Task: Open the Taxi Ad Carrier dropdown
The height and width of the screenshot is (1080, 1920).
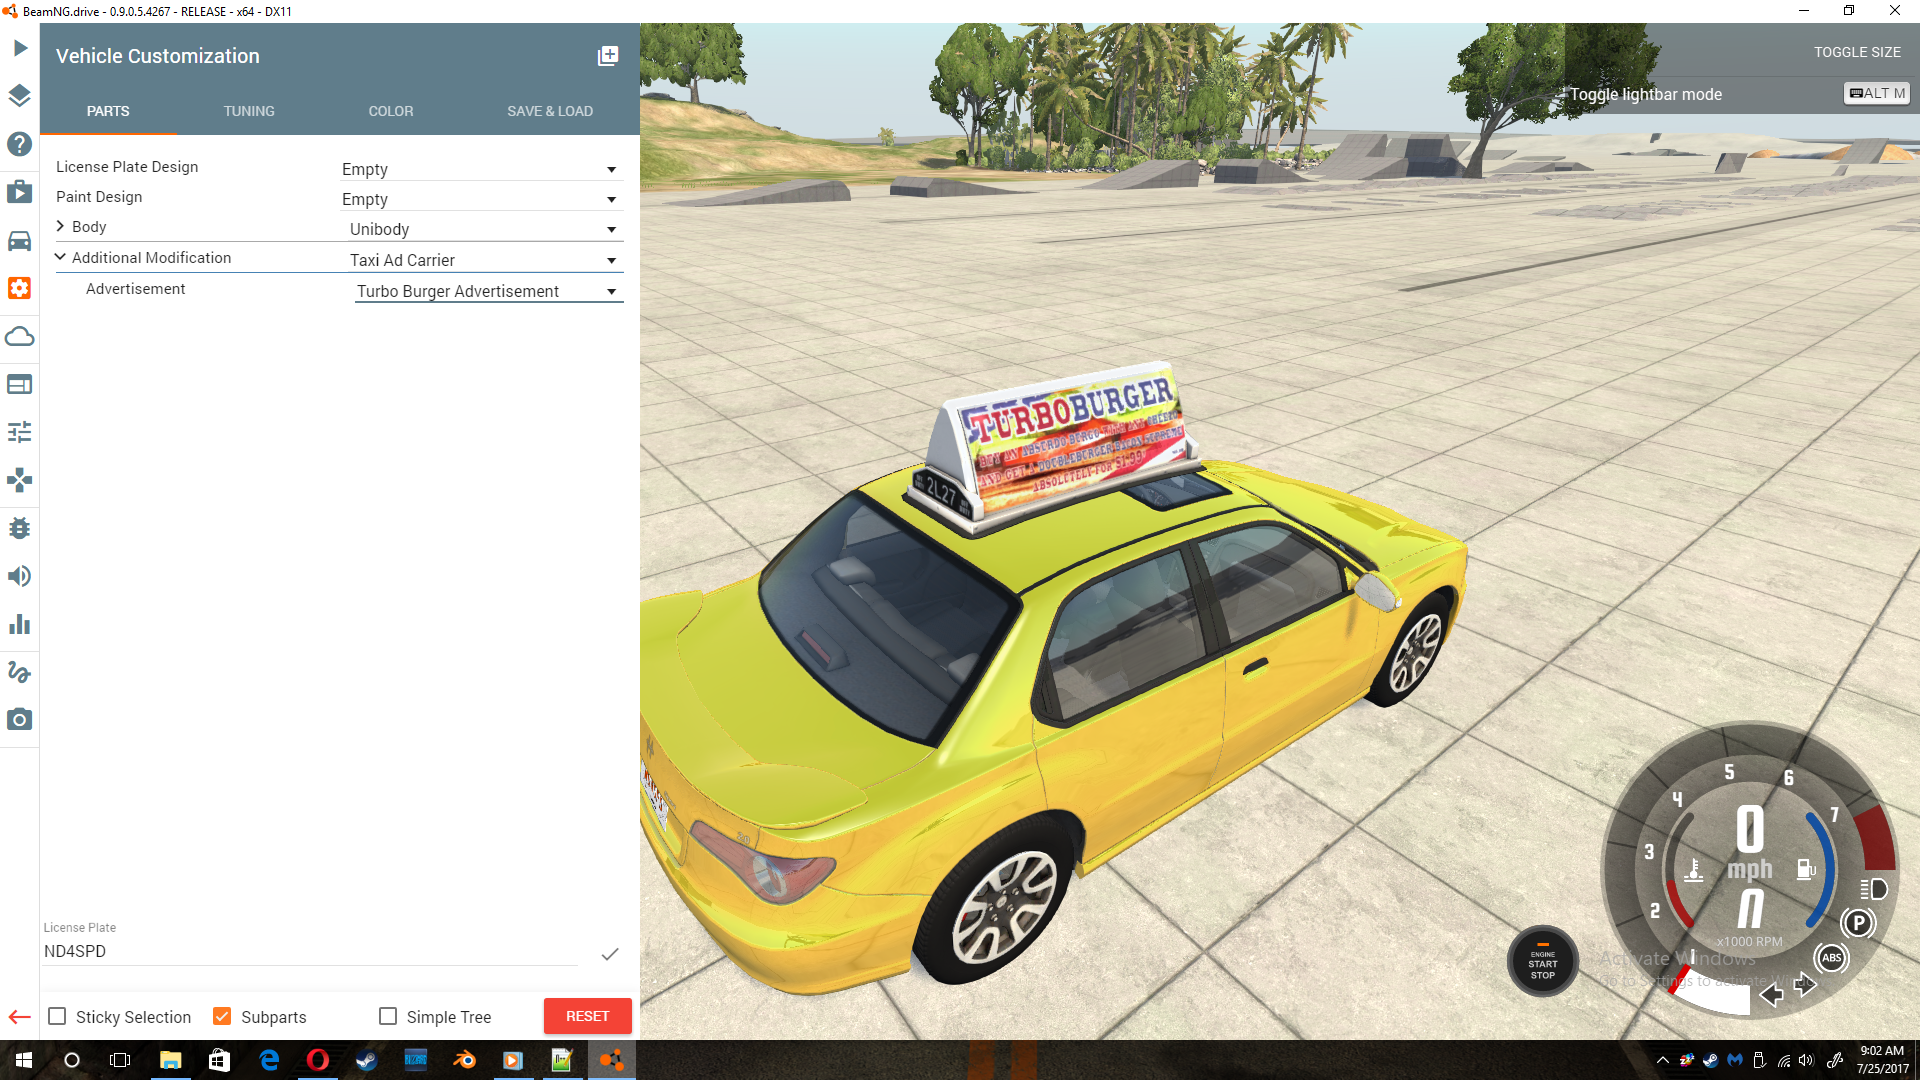Action: click(485, 260)
